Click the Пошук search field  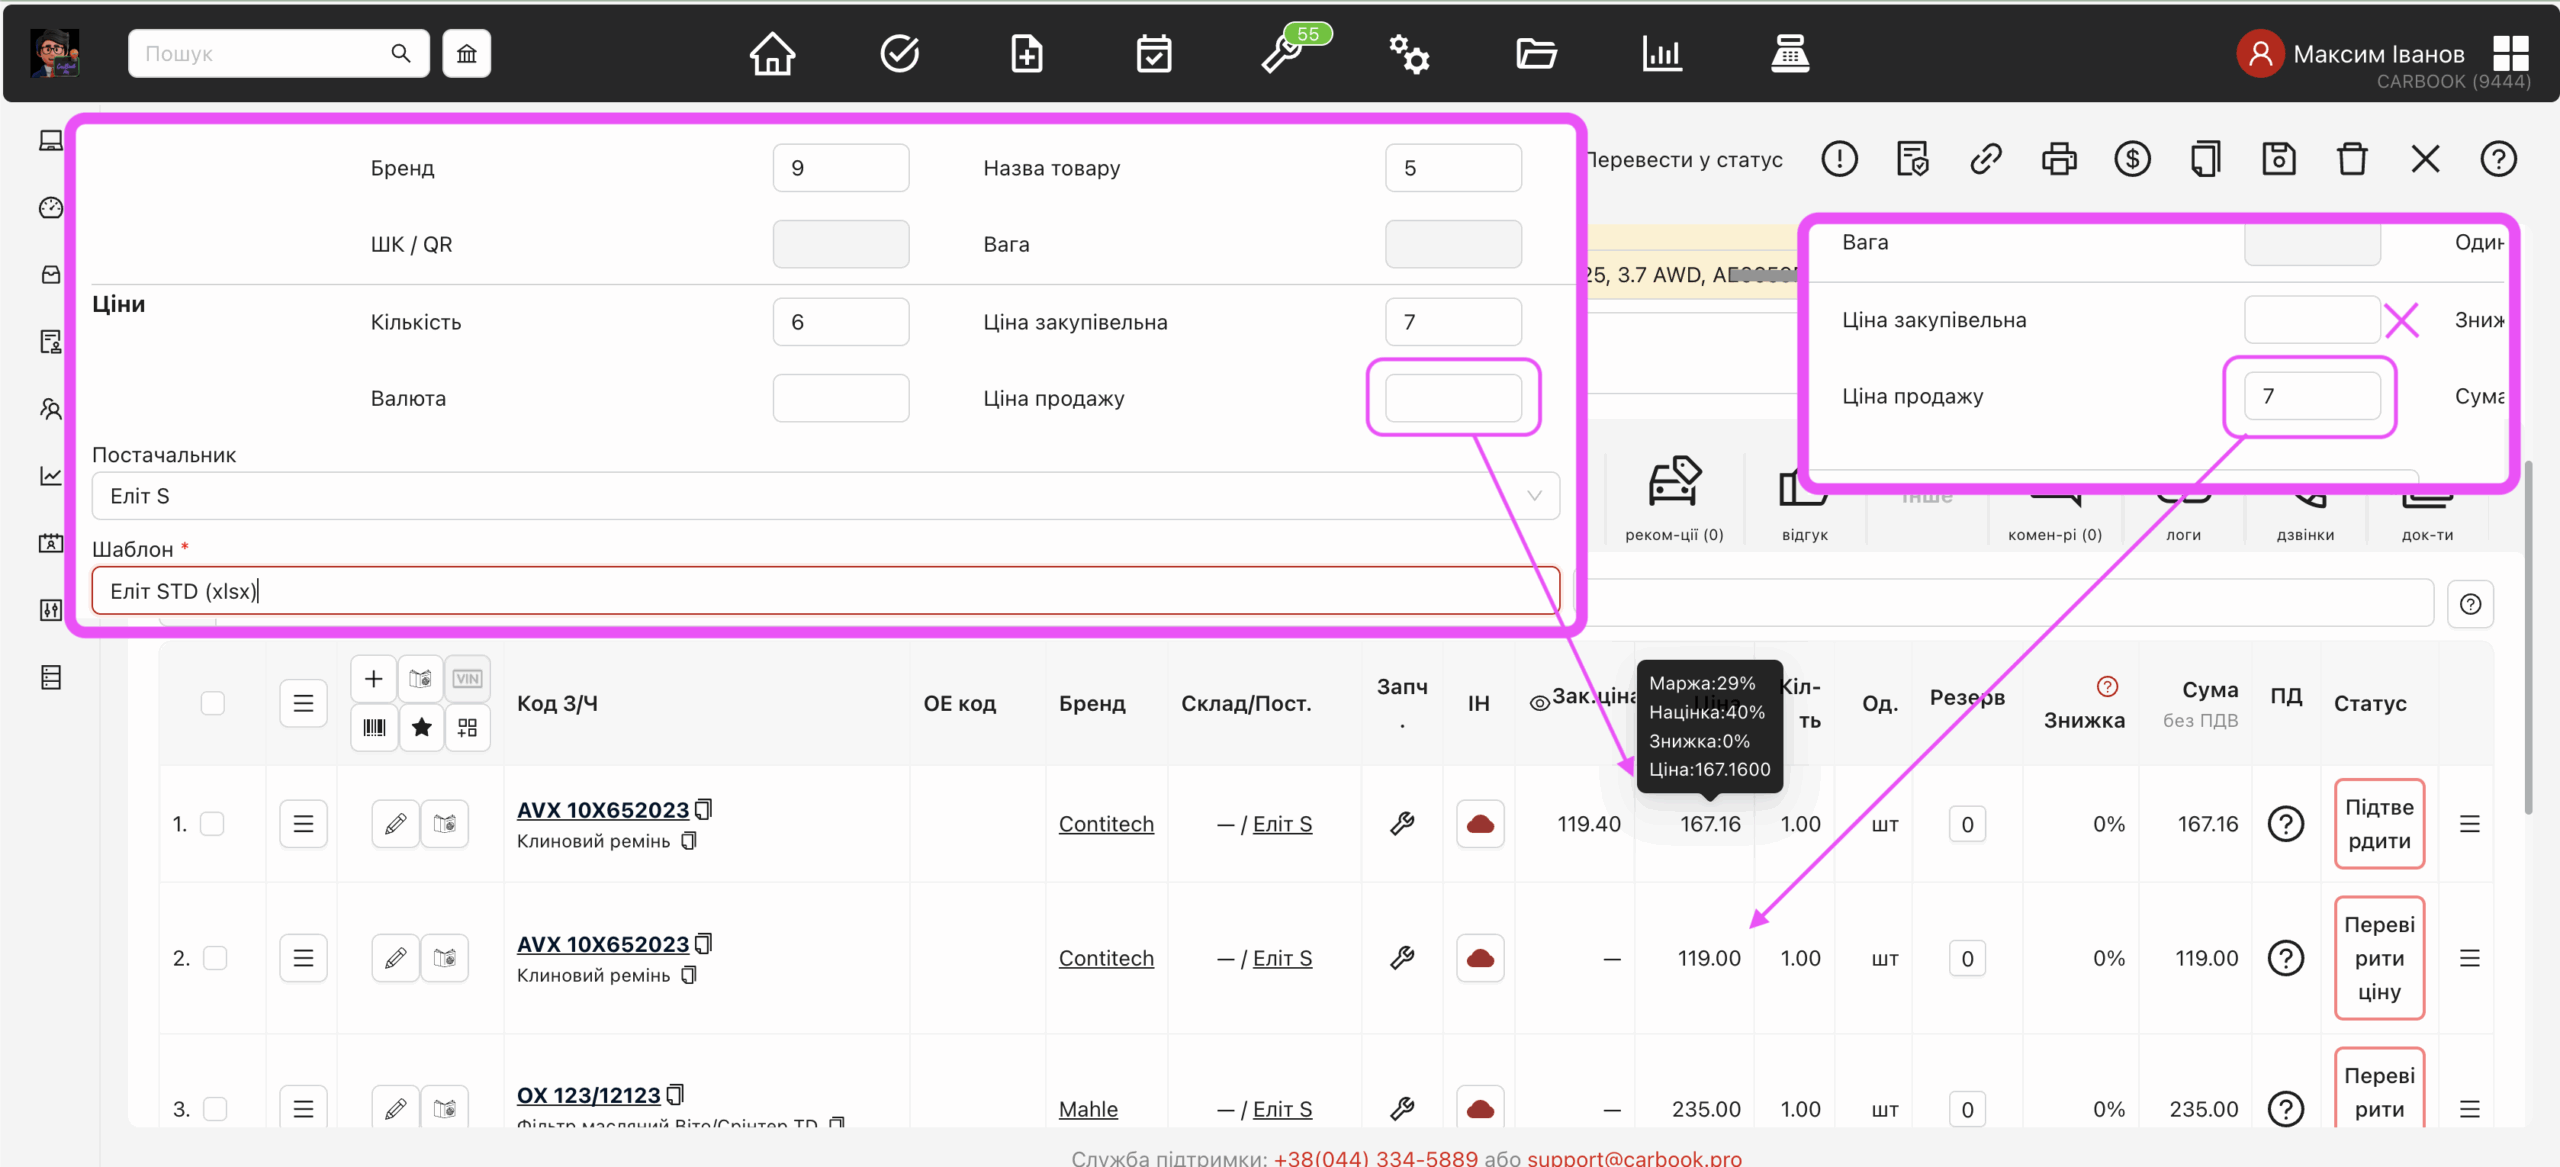point(260,54)
